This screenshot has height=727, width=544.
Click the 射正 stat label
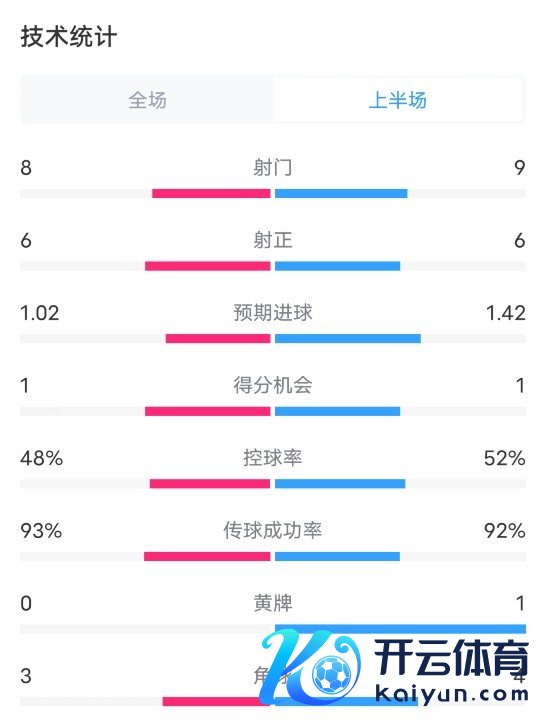pos(273,240)
